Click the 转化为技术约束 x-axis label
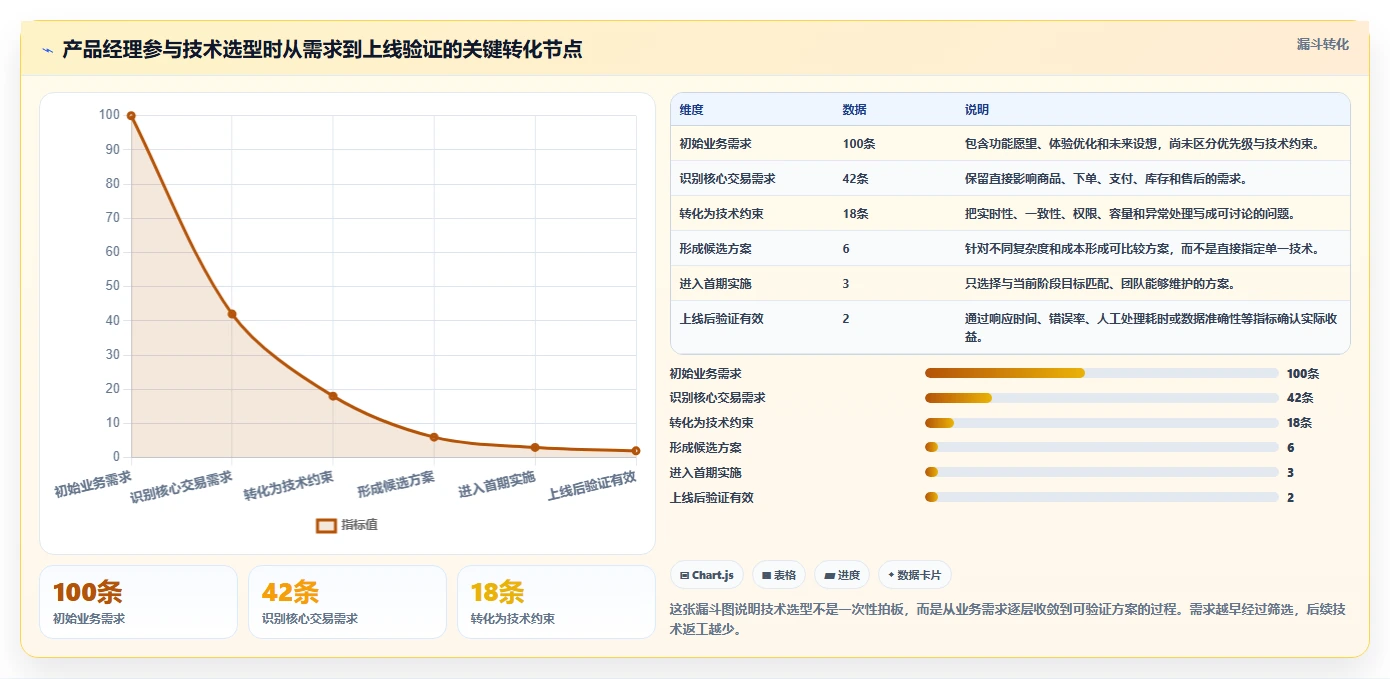 click(x=288, y=485)
